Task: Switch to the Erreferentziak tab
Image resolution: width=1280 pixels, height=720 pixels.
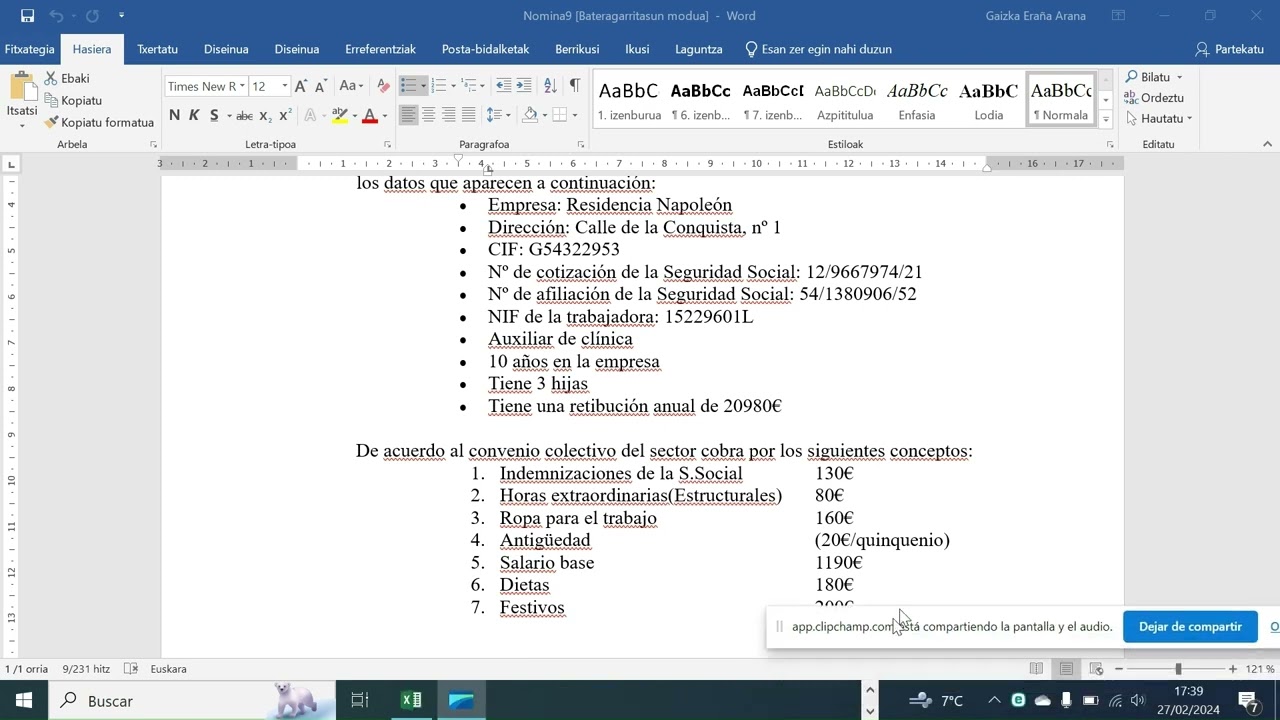Action: pyautogui.click(x=380, y=49)
